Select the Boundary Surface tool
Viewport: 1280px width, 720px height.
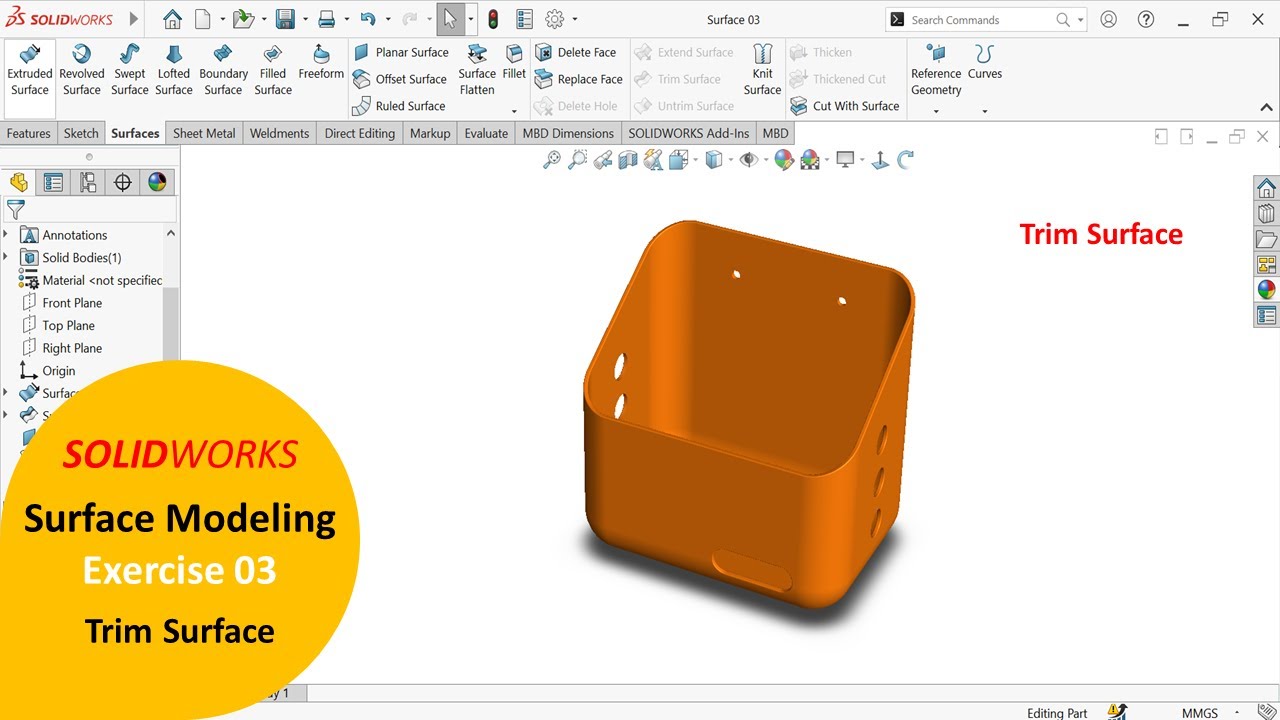click(223, 70)
